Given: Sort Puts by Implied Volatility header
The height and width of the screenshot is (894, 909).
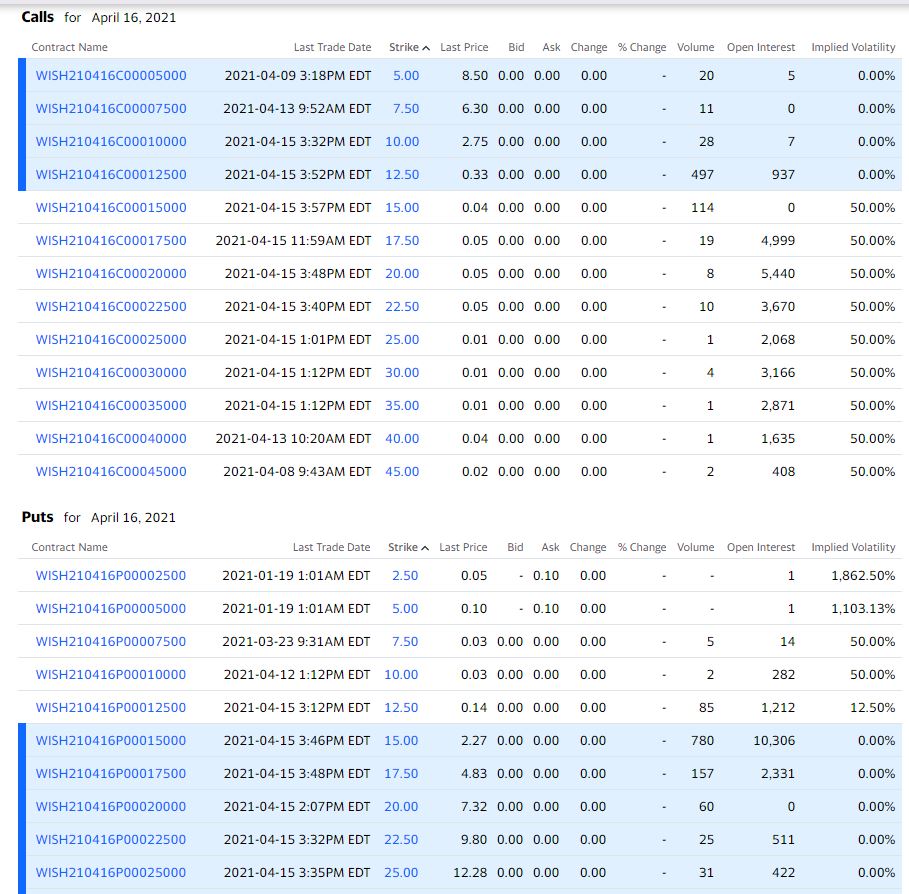Looking at the screenshot, I should click(x=853, y=547).
